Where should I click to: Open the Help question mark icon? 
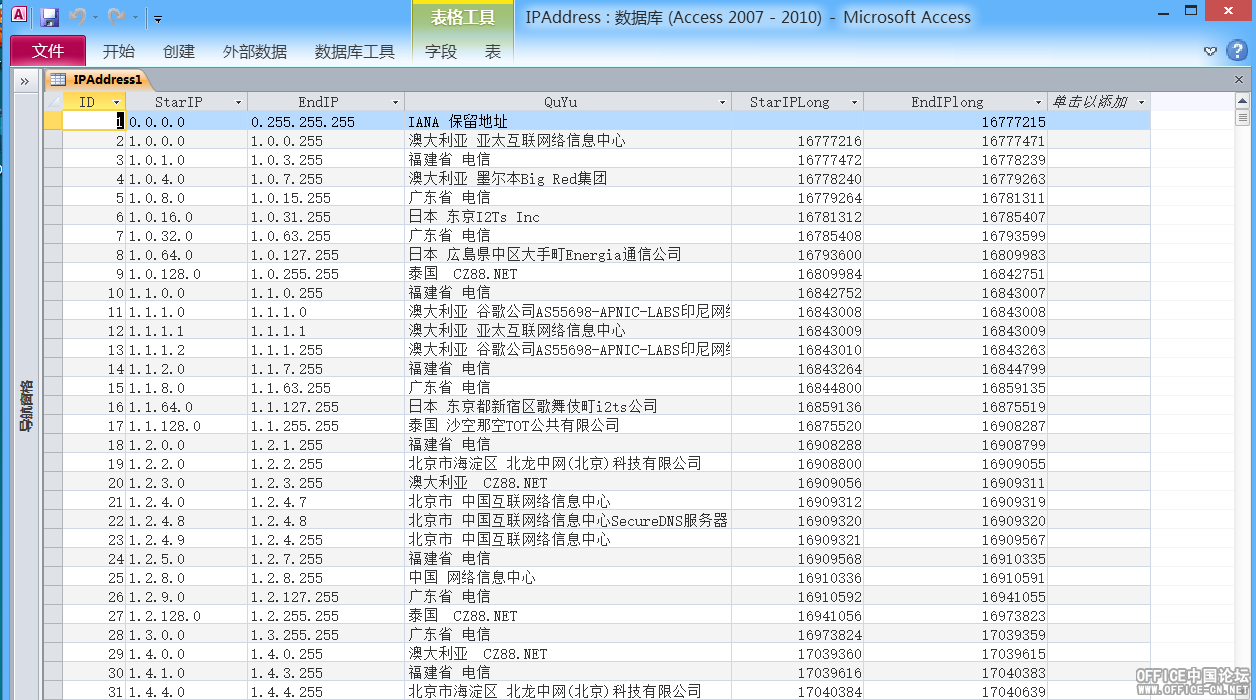(x=1237, y=50)
